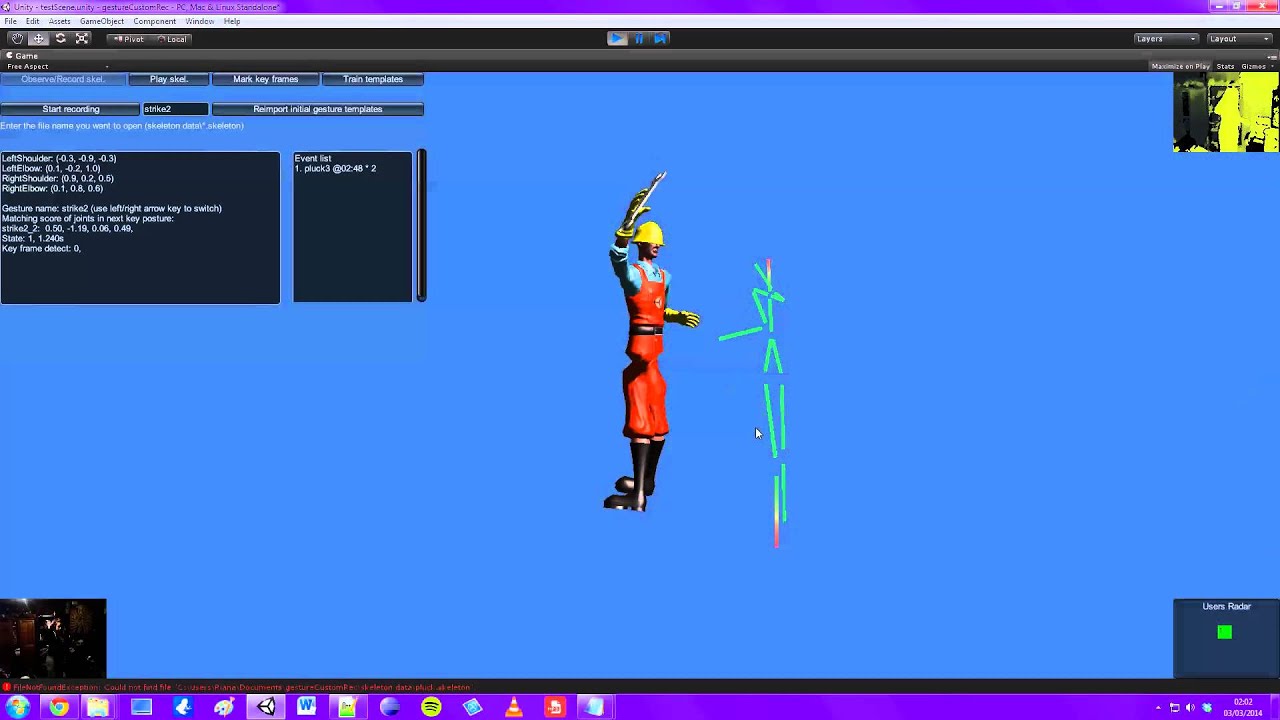Click the green user marker in Users Radar
The width and height of the screenshot is (1280, 720).
[x=1225, y=632]
